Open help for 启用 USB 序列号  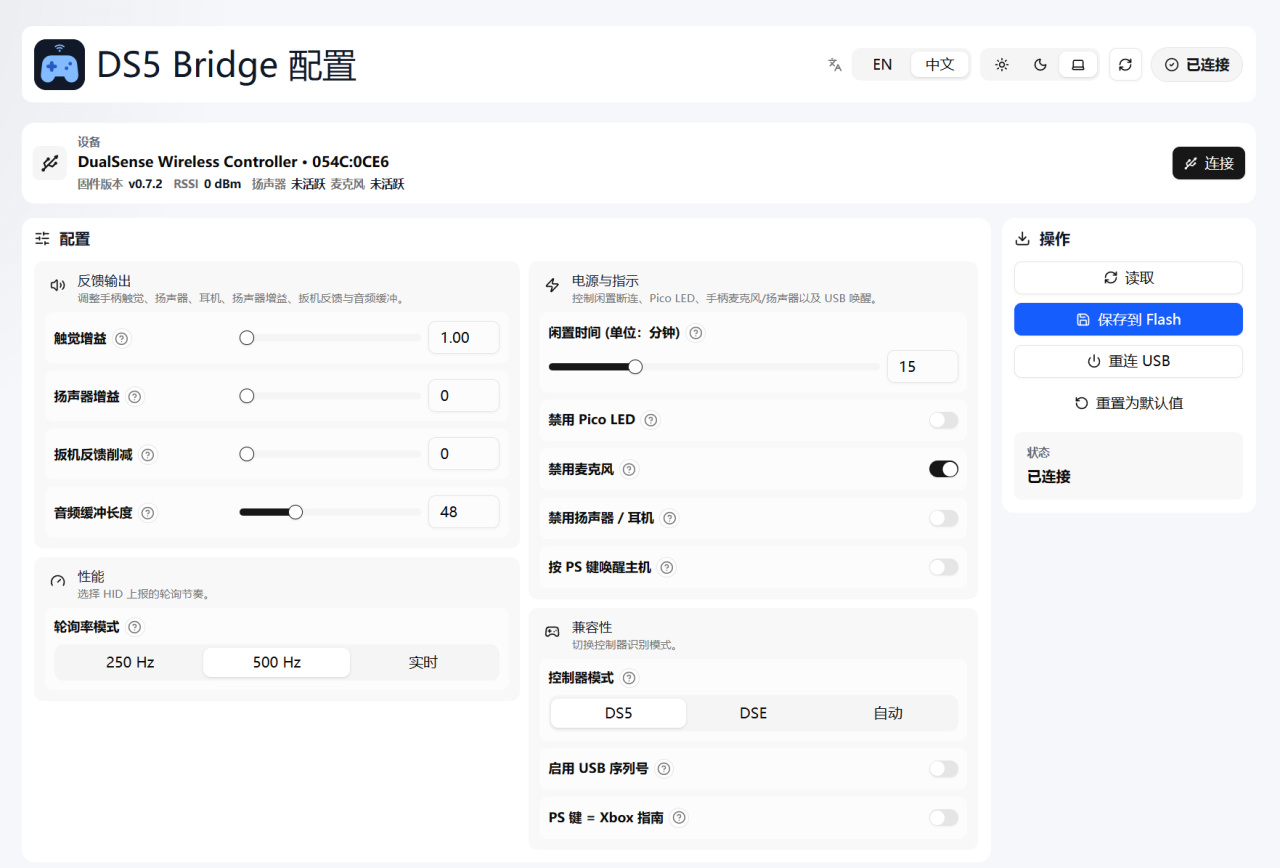[x=664, y=769]
